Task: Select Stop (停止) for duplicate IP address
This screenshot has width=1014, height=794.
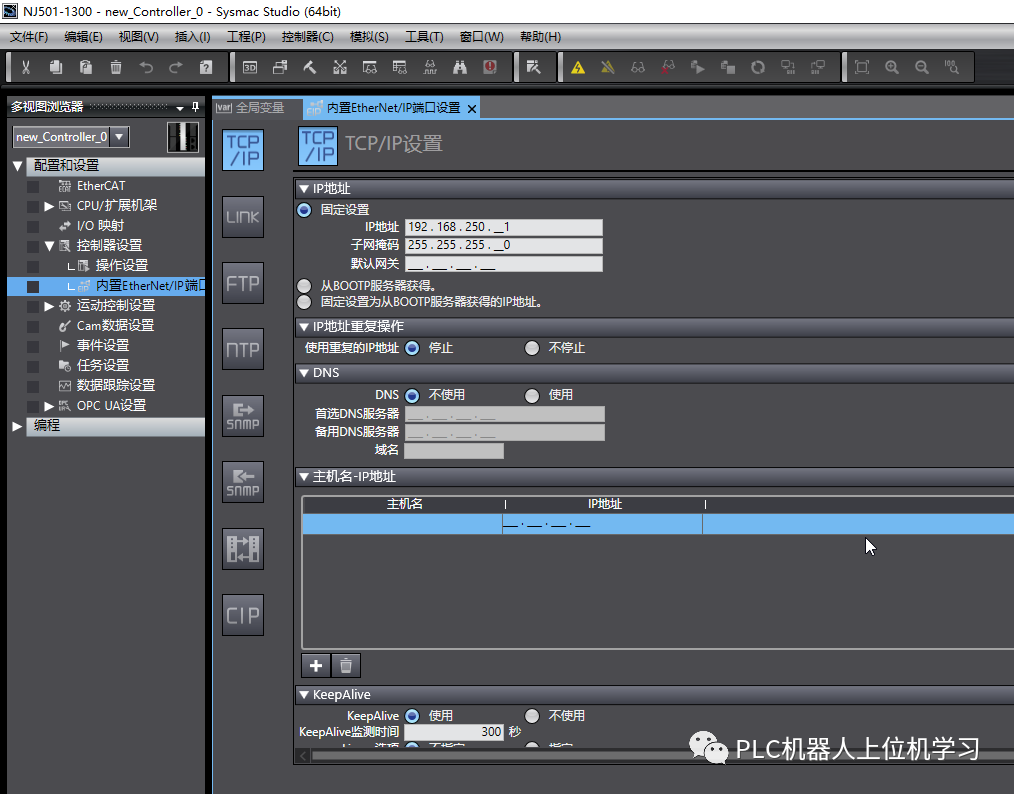Action: (412, 348)
